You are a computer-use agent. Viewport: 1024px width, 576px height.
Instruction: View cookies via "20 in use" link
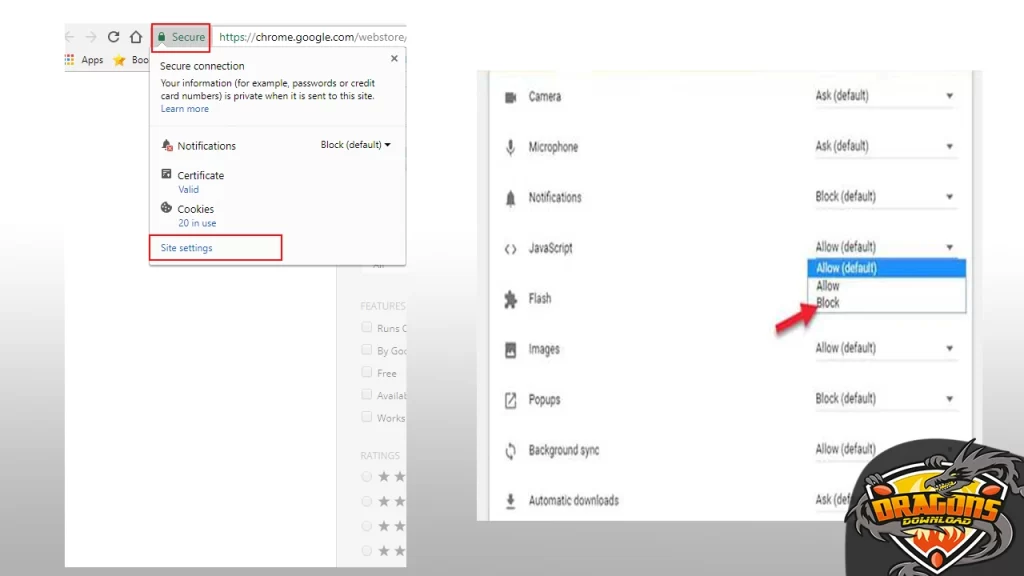tap(197, 223)
